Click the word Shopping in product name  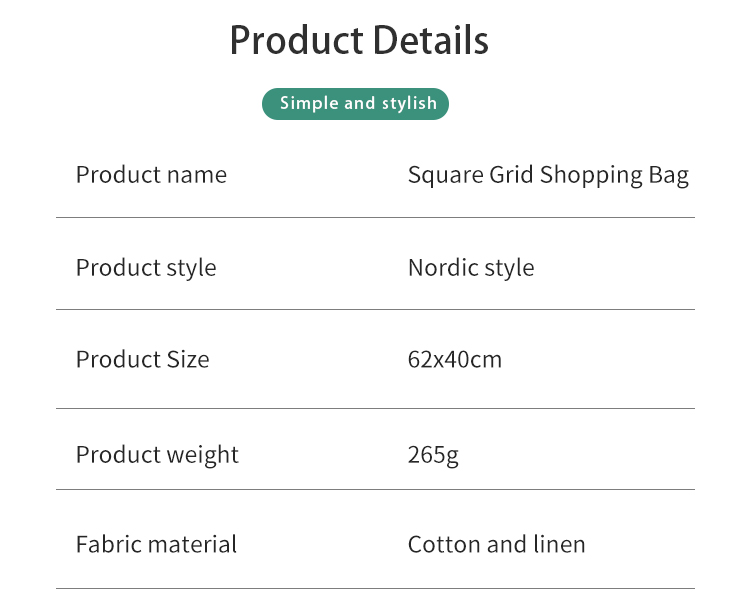[591, 175]
